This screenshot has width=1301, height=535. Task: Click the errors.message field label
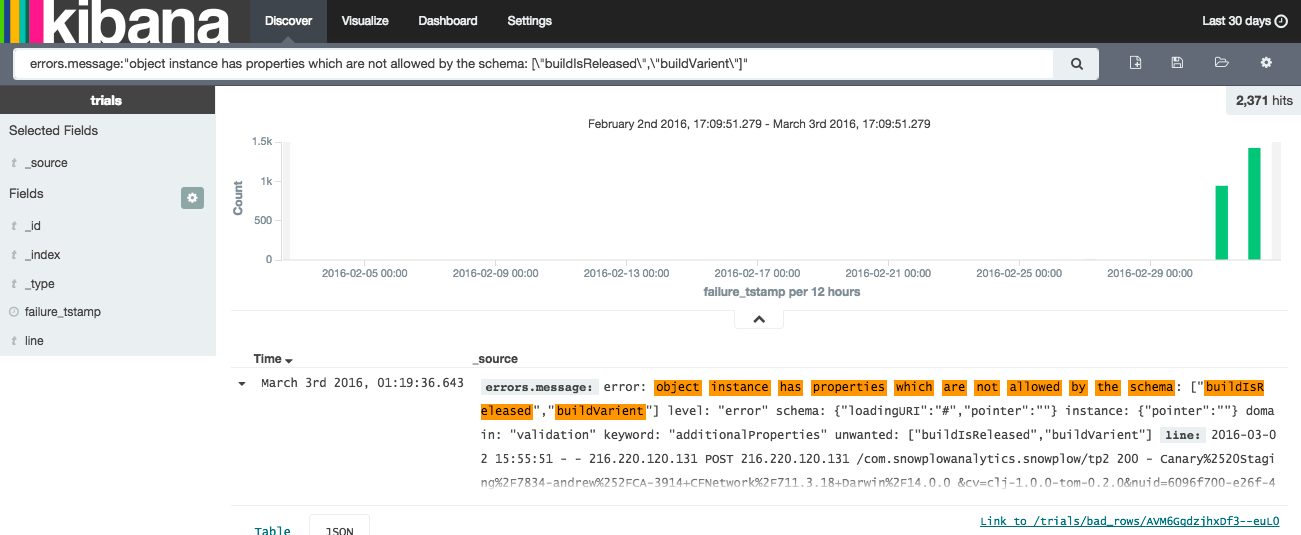[540, 388]
